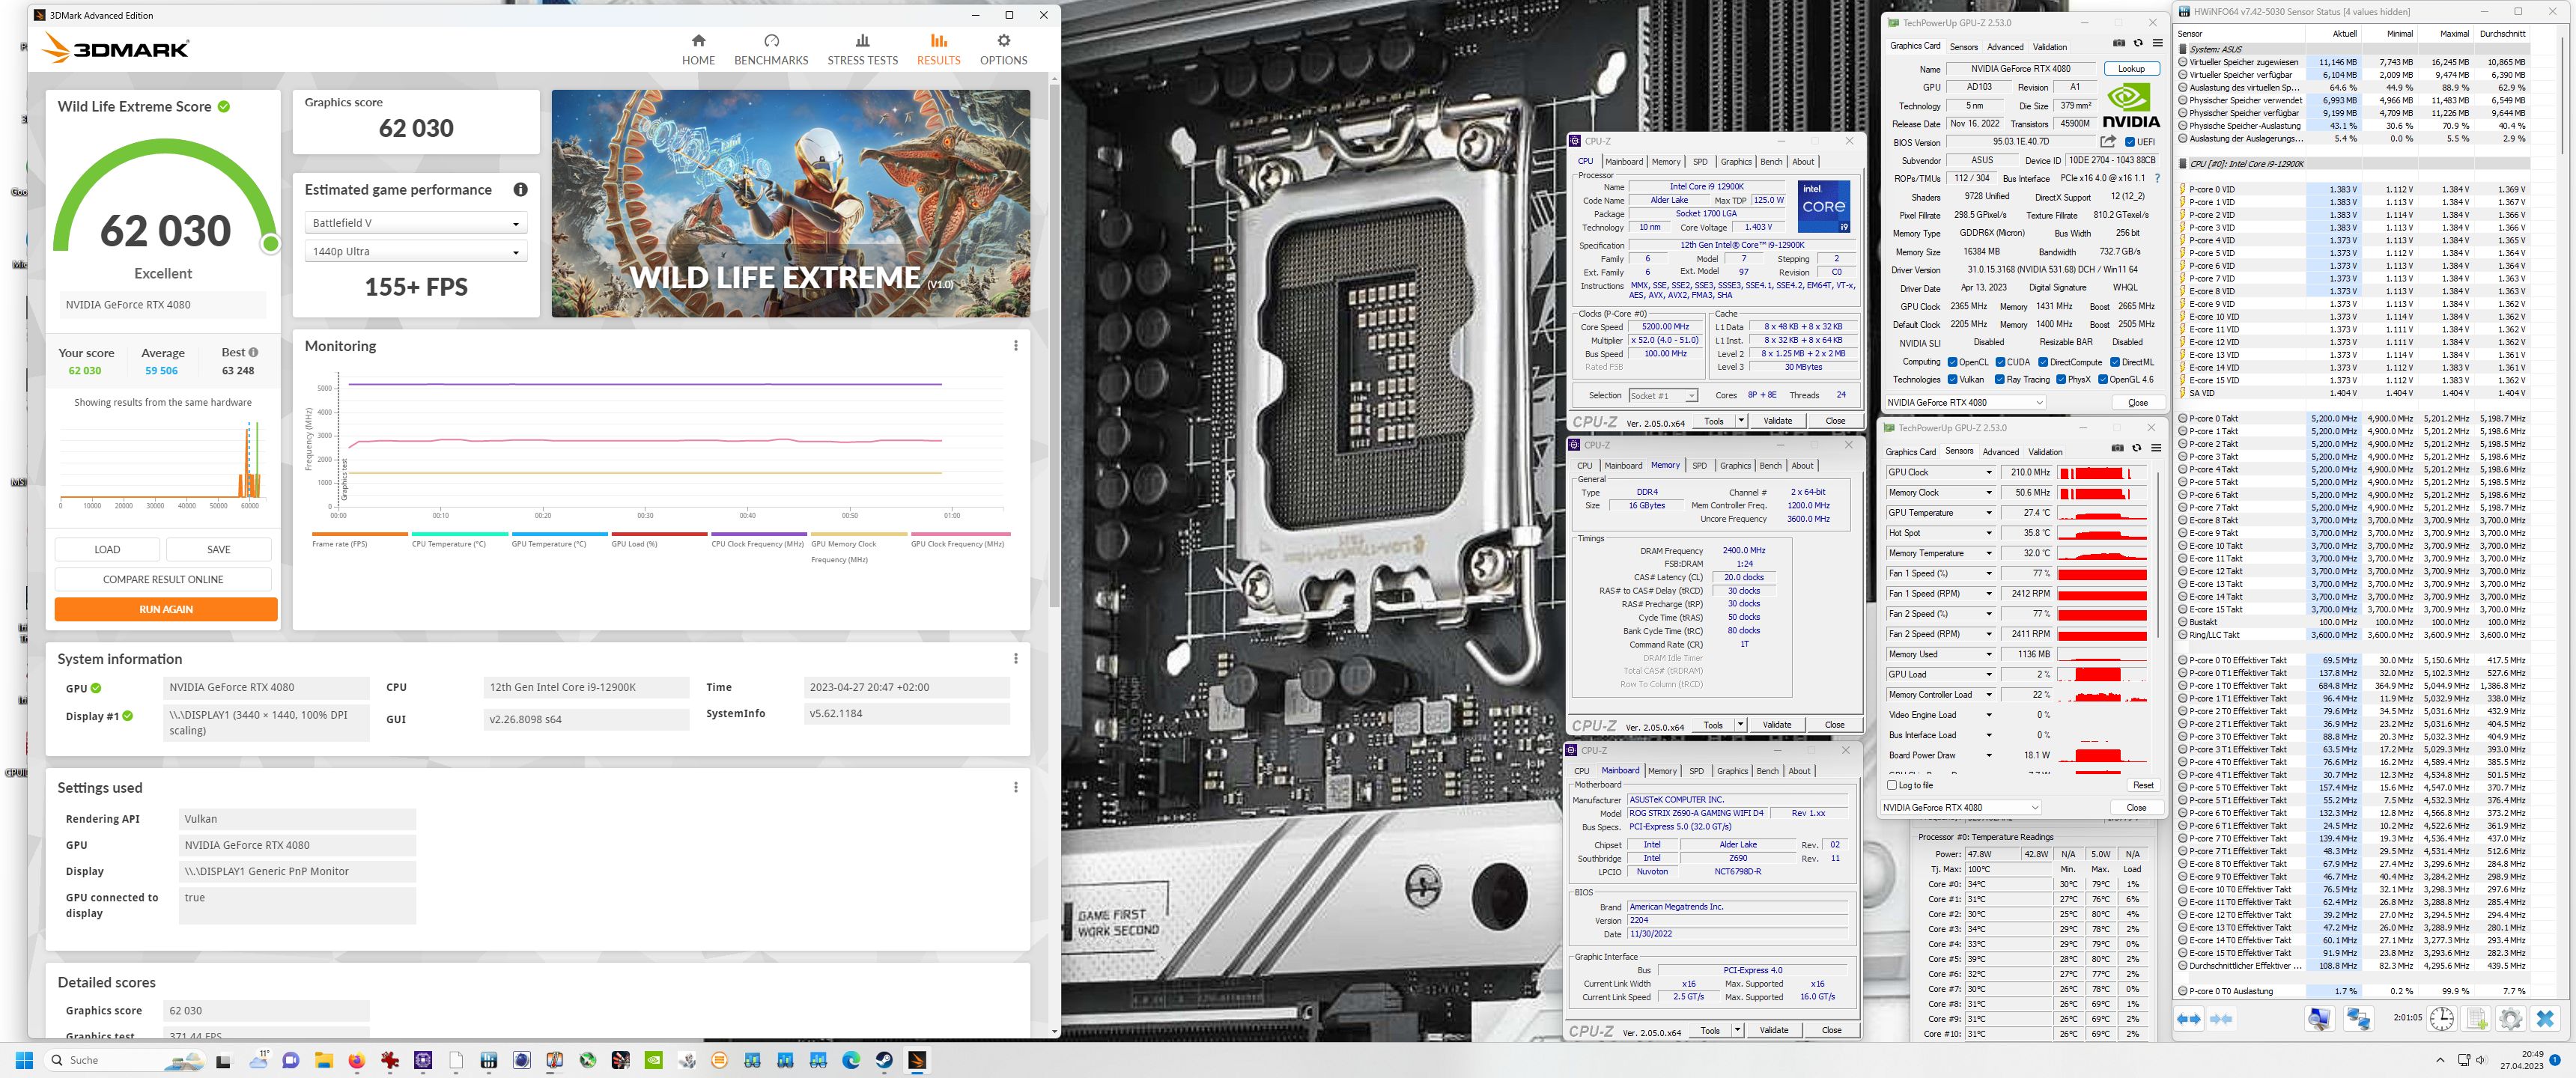The image size is (2576, 1078).
Task: Open the Benchmarks section in 3DMark
Action: coord(771,49)
